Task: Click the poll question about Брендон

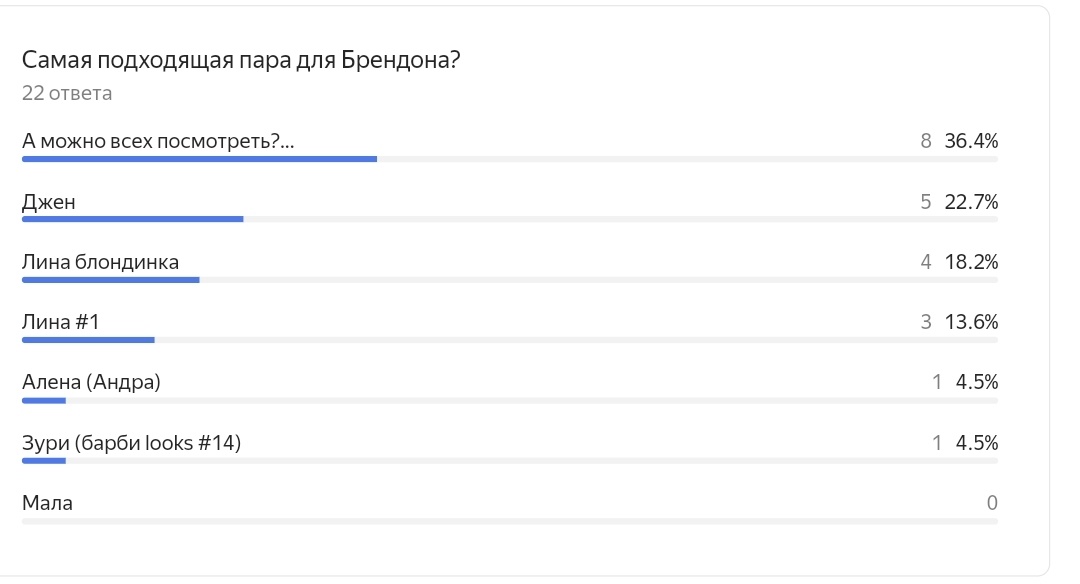Action: click(240, 61)
